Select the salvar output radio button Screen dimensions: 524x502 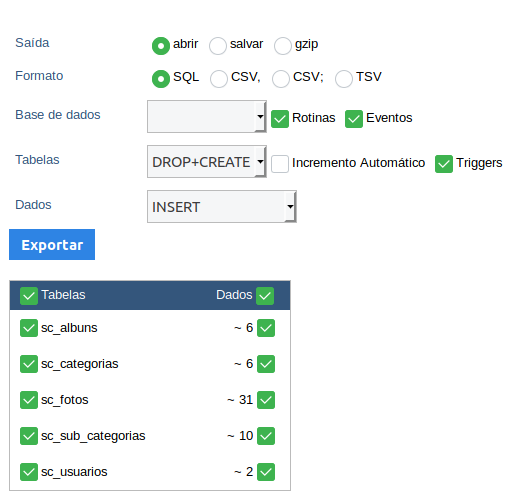coord(218,46)
